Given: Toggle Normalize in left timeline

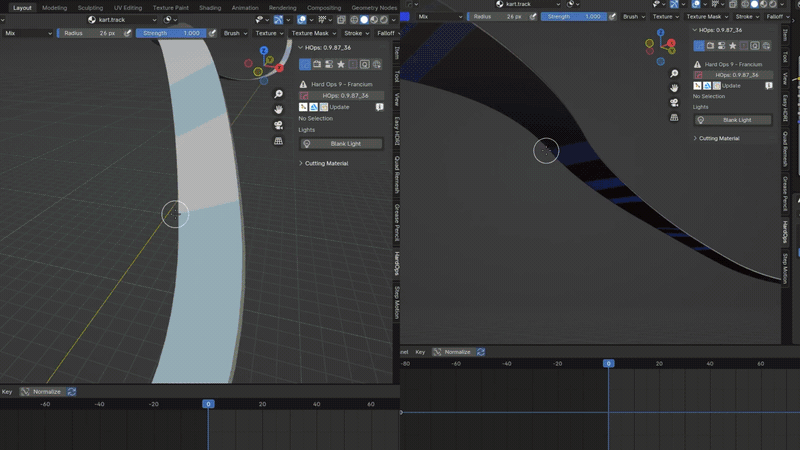Looking at the screenshot, I should click(x=43, y=392).
